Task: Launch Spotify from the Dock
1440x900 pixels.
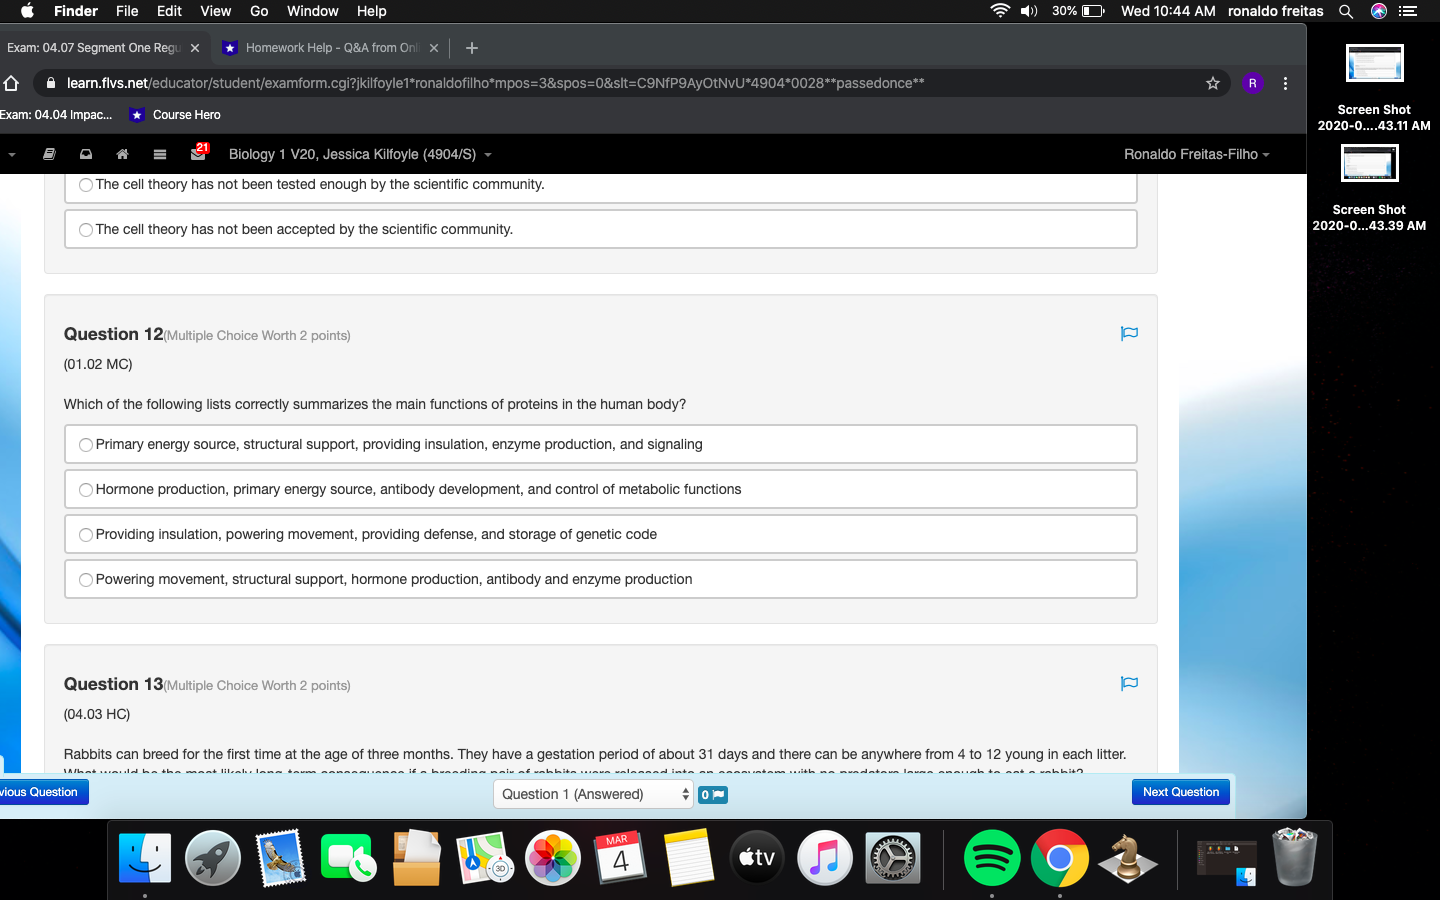Action: coord(991,857)
